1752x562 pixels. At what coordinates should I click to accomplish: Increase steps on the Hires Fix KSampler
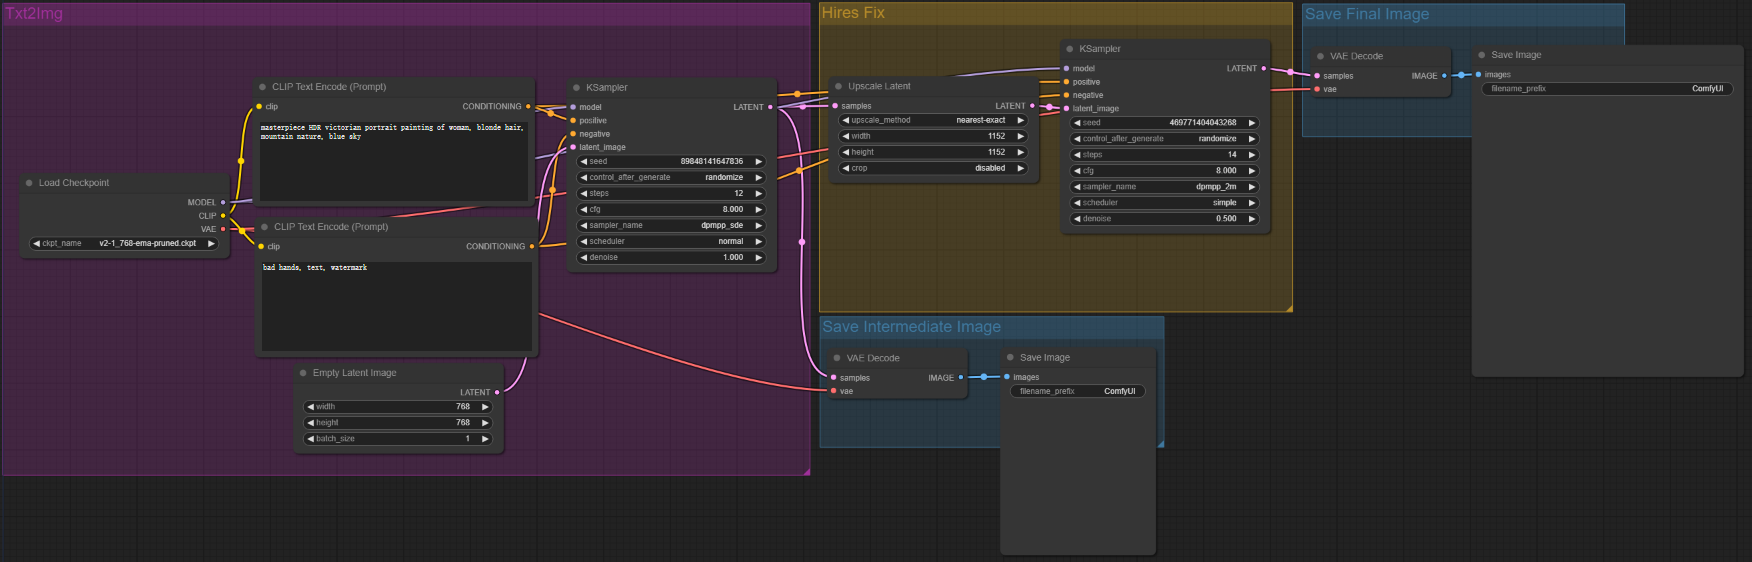pos(1251,155)
